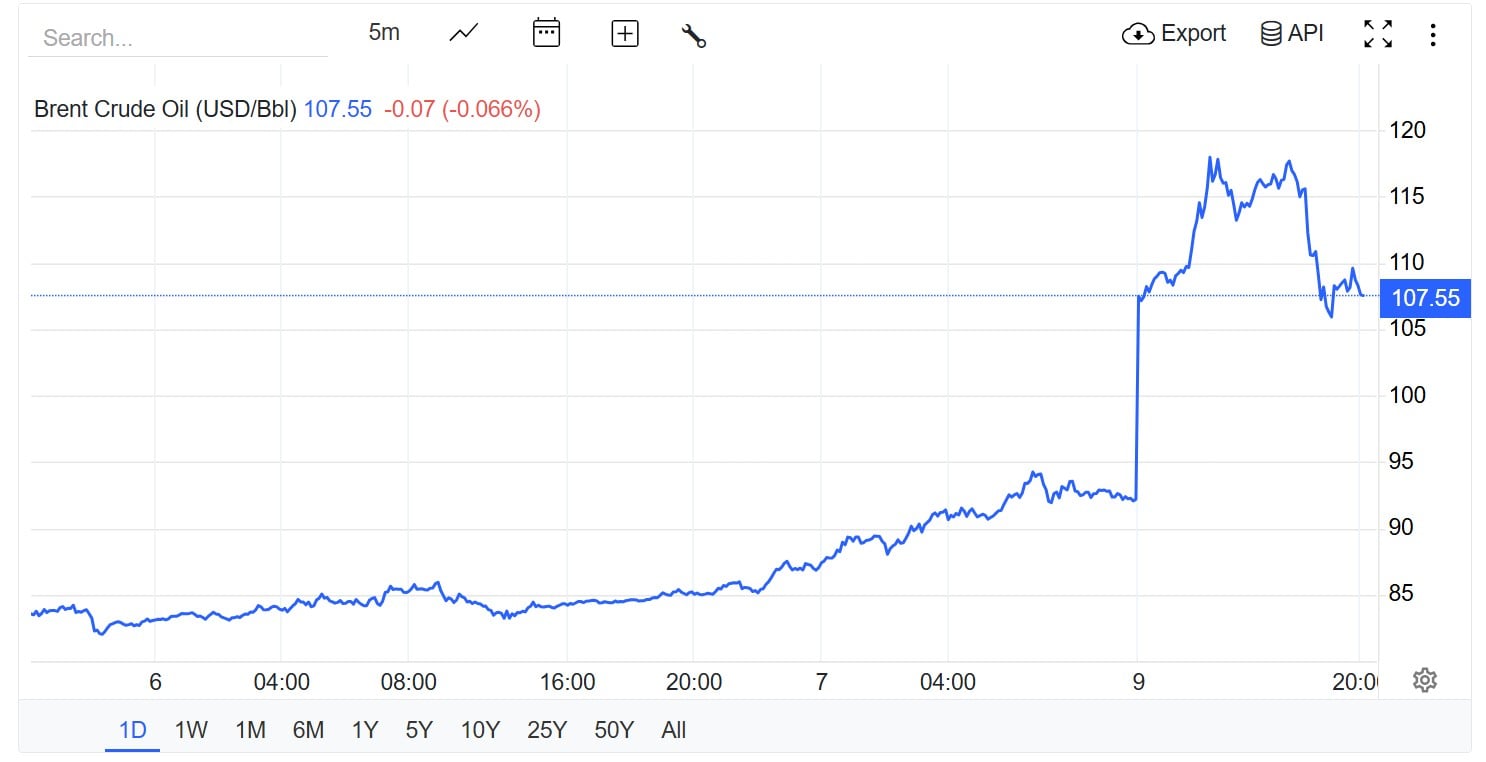
Task: Open the 5m interval dropdown
Action: pyautogui.click(x=384, y=33)
